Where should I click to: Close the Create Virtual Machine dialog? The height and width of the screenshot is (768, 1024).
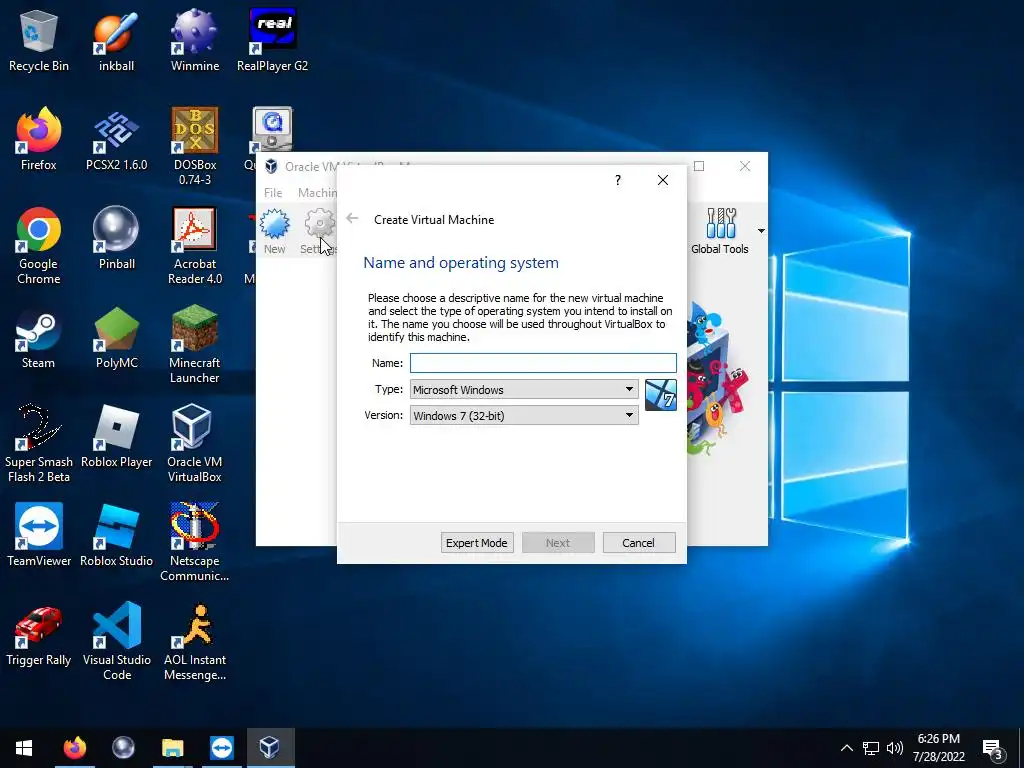(663, 180)
